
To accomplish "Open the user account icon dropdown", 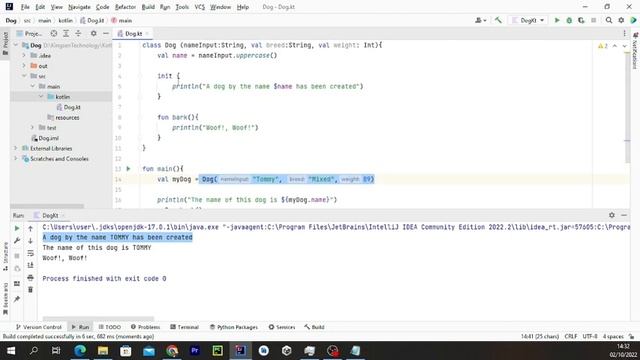I will click(480, 20).
